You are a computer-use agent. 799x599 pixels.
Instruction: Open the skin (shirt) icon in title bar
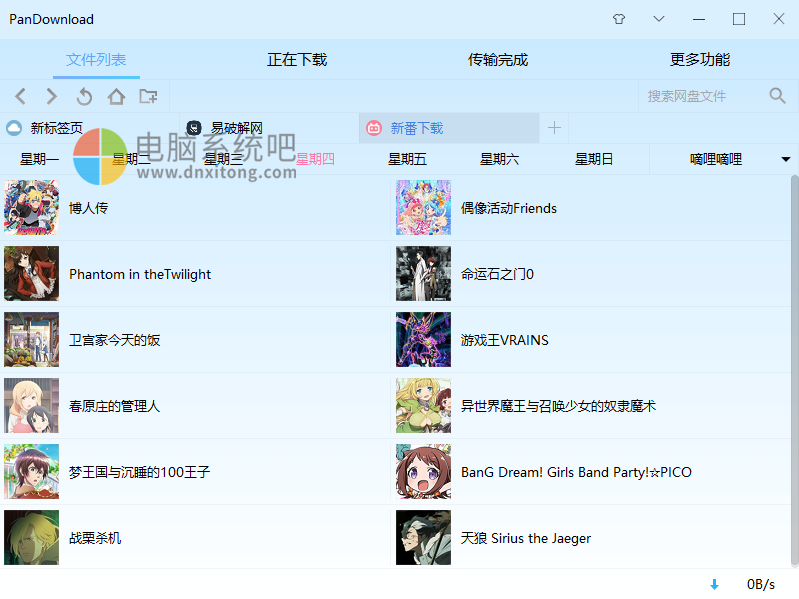[619, 19]
